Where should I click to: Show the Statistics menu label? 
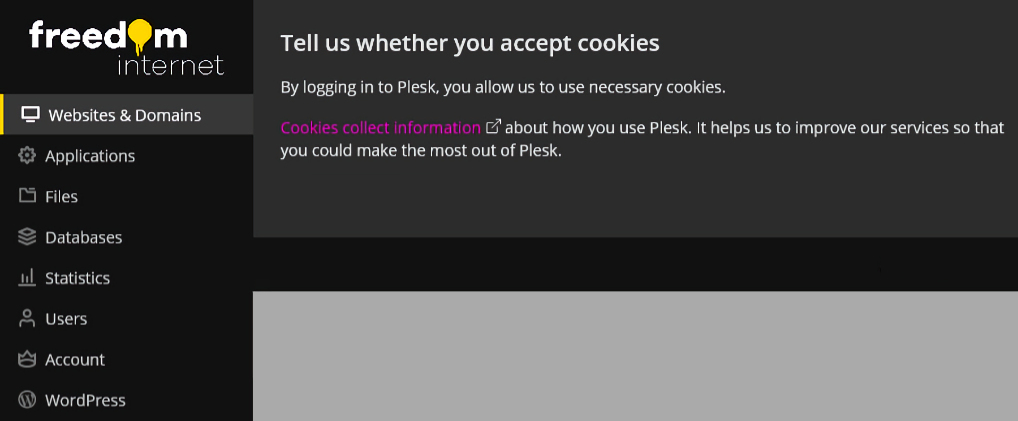tap(77, 278)
